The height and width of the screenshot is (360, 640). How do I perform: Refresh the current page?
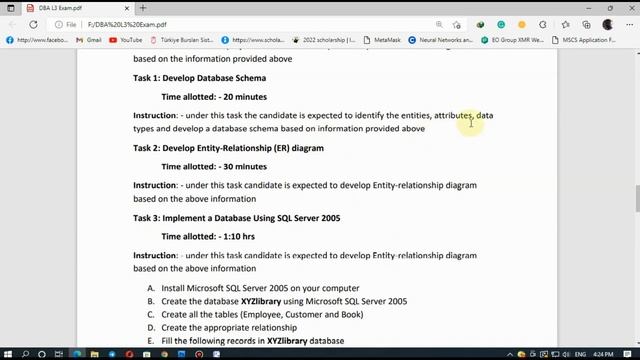pos(33,24)
